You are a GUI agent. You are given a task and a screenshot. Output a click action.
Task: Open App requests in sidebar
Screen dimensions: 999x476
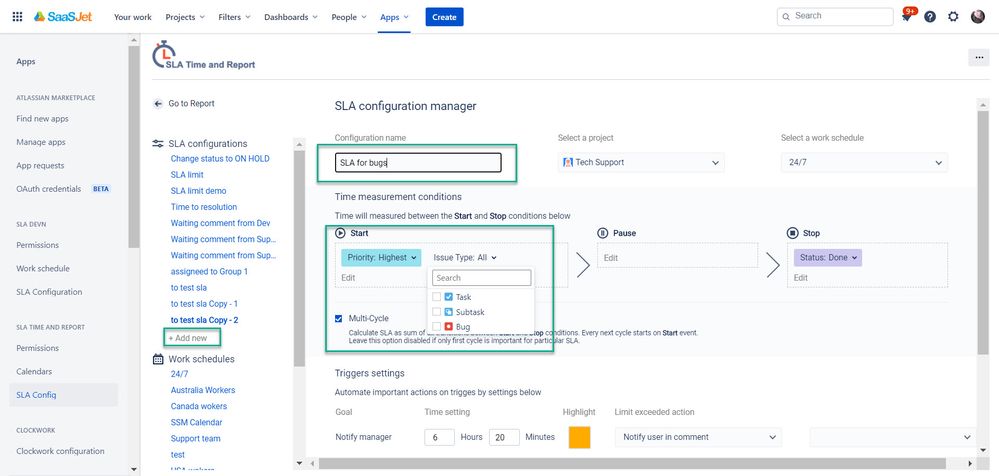pos(40,166)
